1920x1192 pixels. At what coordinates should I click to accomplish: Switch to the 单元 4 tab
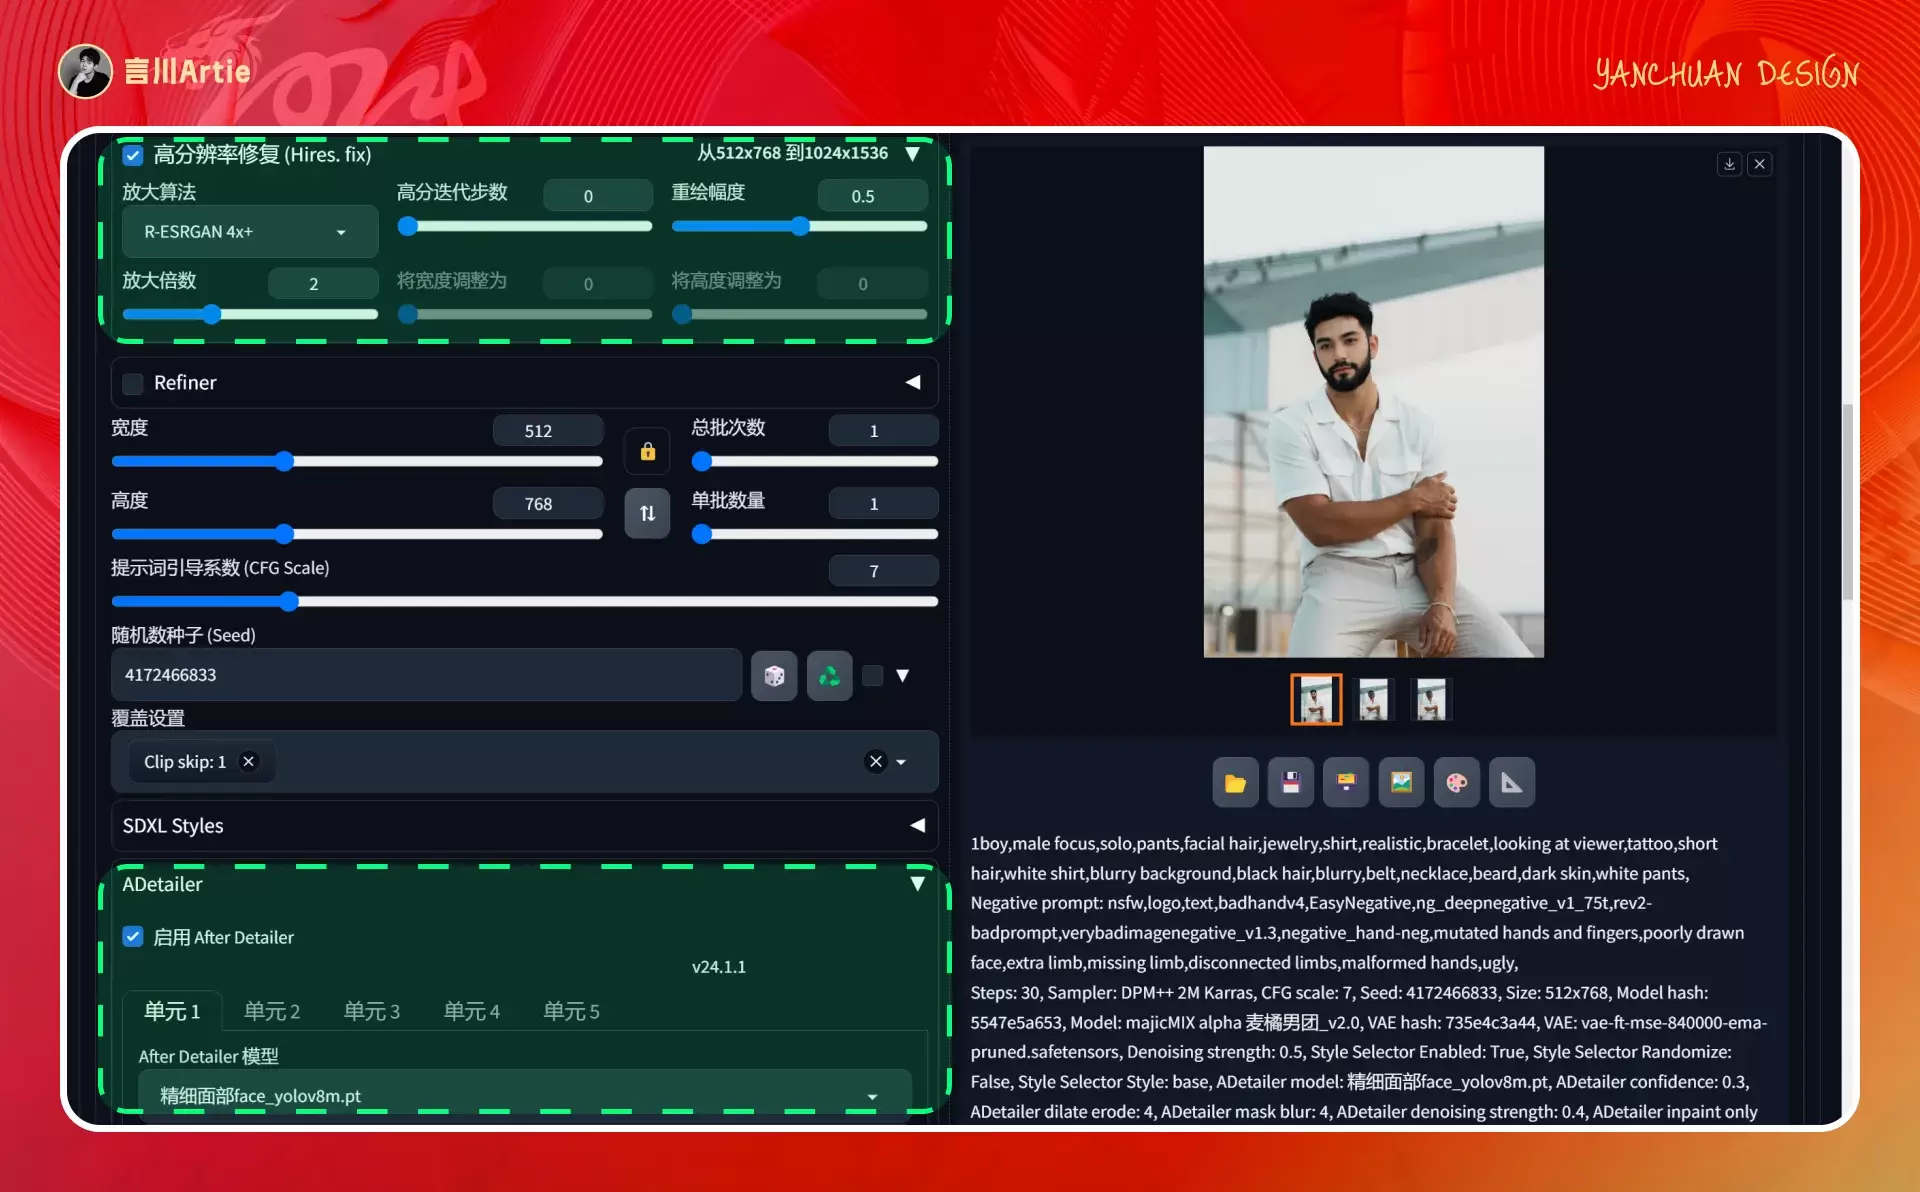472,1012
